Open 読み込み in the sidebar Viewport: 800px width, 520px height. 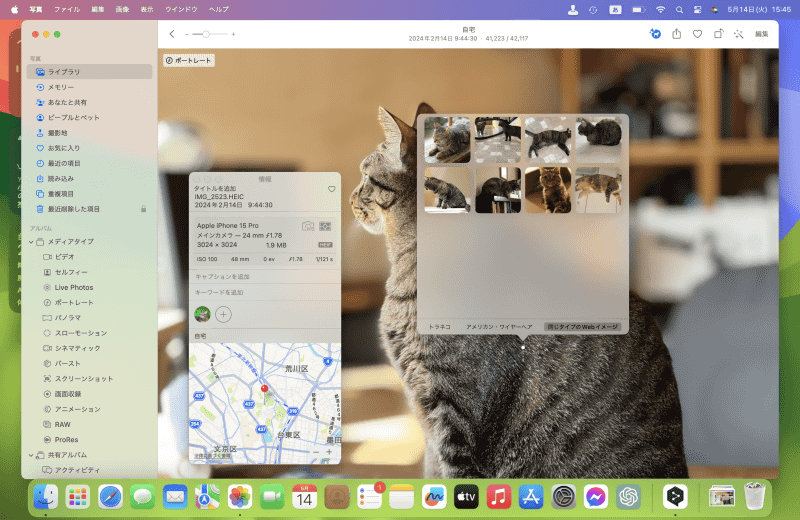coord(89,179)
